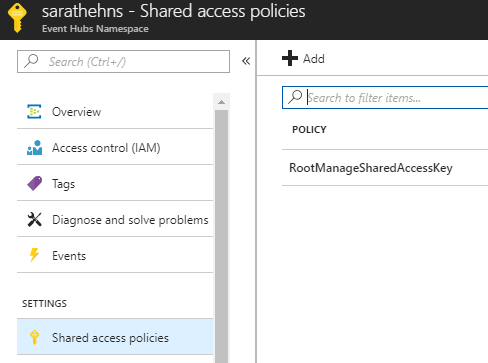Click the Overview icon in the sidebar
The height and width of the screenshot is (363, 488).
coord(34,112)
